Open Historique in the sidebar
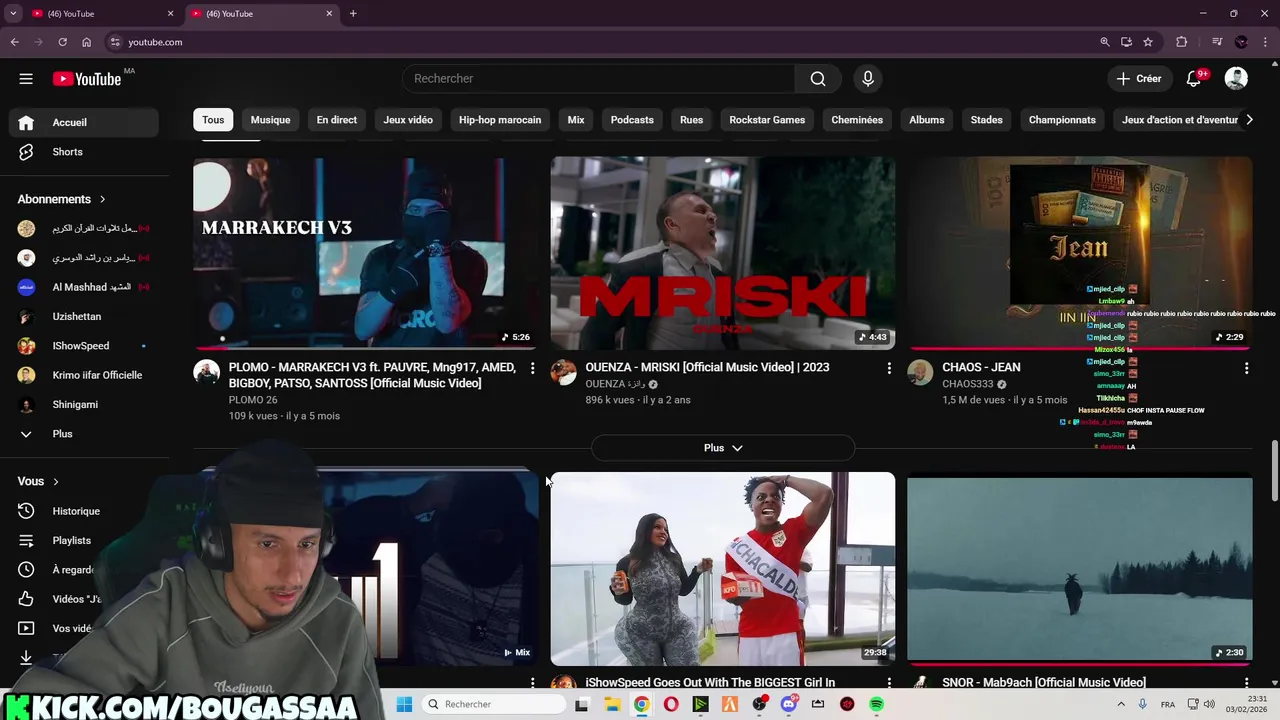Image resolution: width=1280 pixels, height=720 pixels. tap(83, 511)
